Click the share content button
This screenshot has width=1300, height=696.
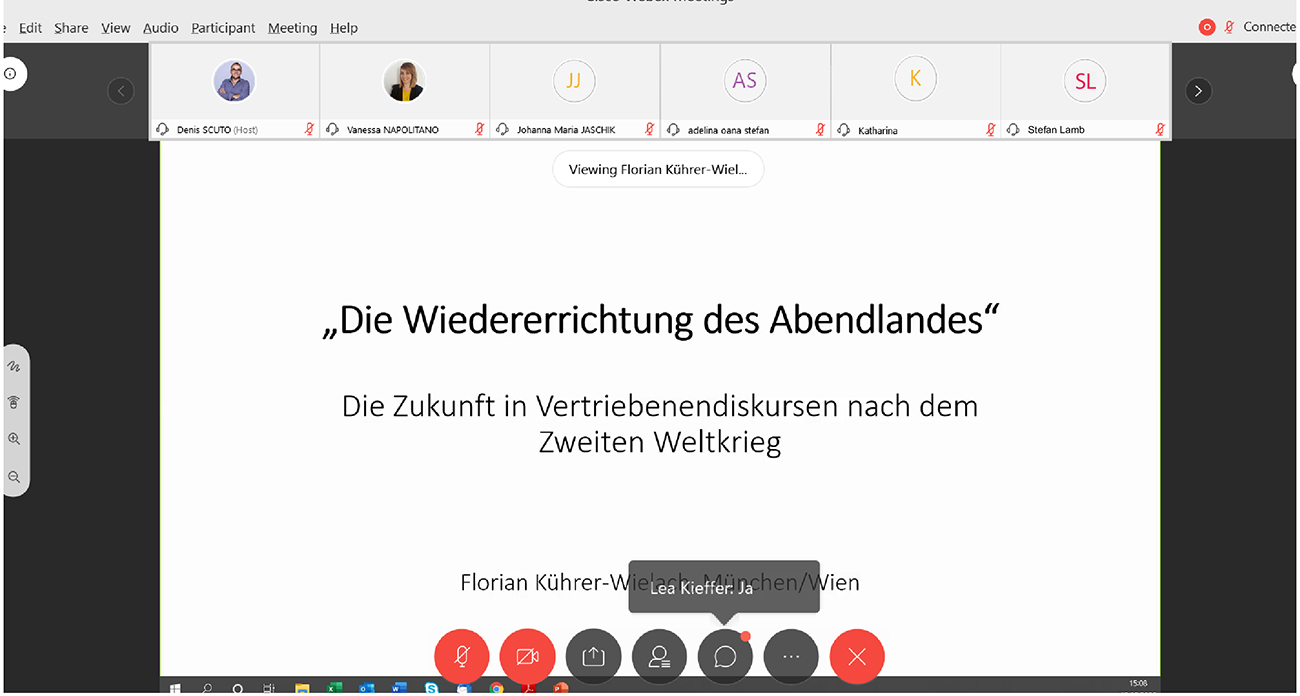(x=593, y=656)
